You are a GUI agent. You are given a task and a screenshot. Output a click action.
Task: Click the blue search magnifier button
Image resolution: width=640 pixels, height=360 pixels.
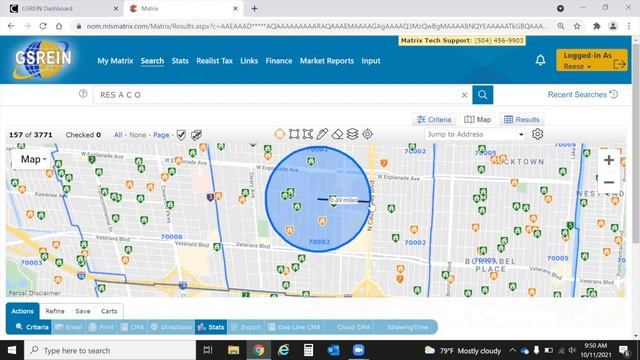(482, 95)
